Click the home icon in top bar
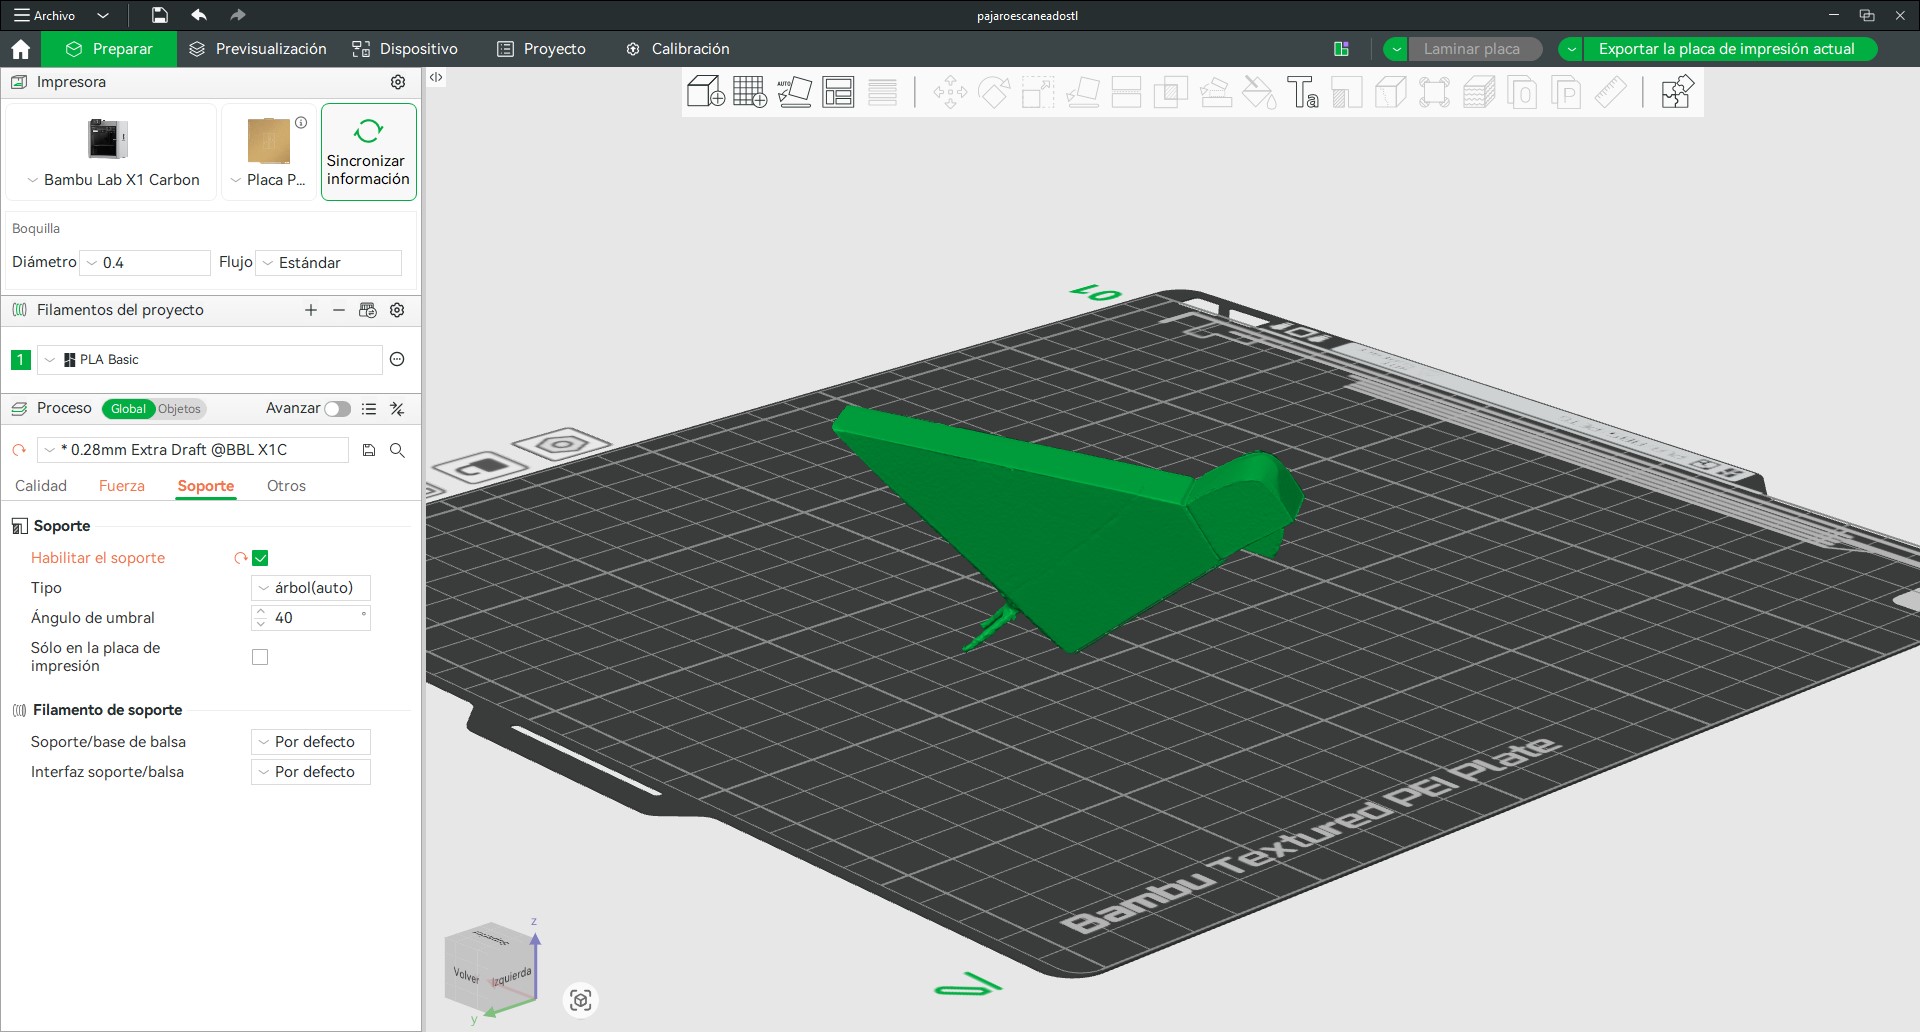The width and height of the screenshot is (1920, 1032). pos(21,49)
